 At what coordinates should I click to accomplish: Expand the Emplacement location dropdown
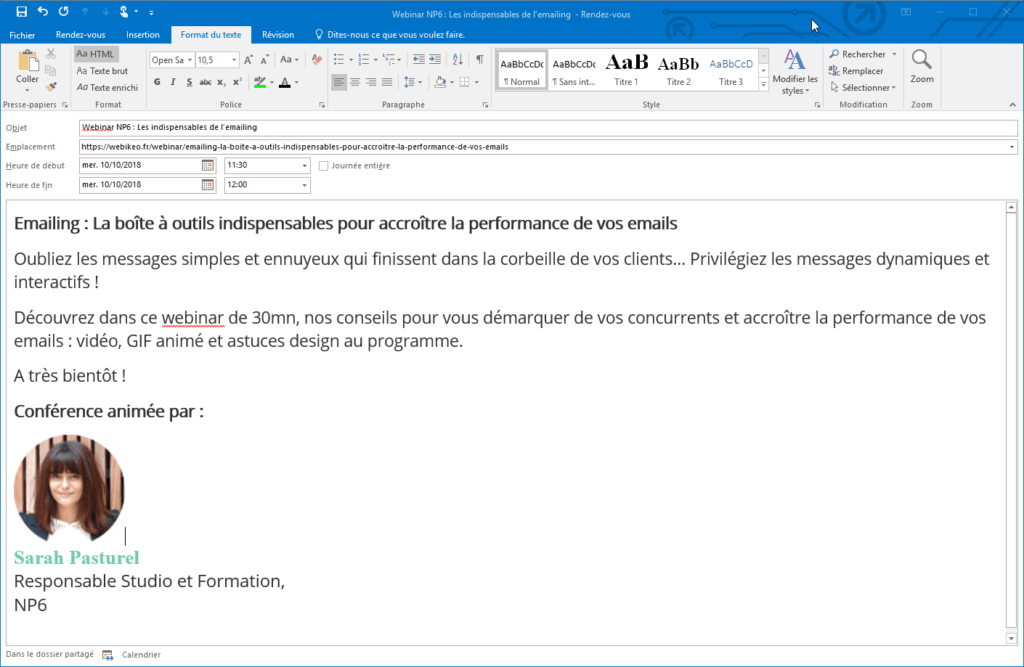[1012, 147]
